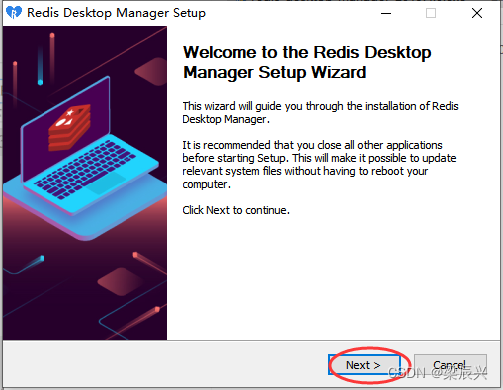Click the 'Welcome to the Redis Desktop Manager Setup Wizard' heading
503x390 pixels.
pos(307,62)
